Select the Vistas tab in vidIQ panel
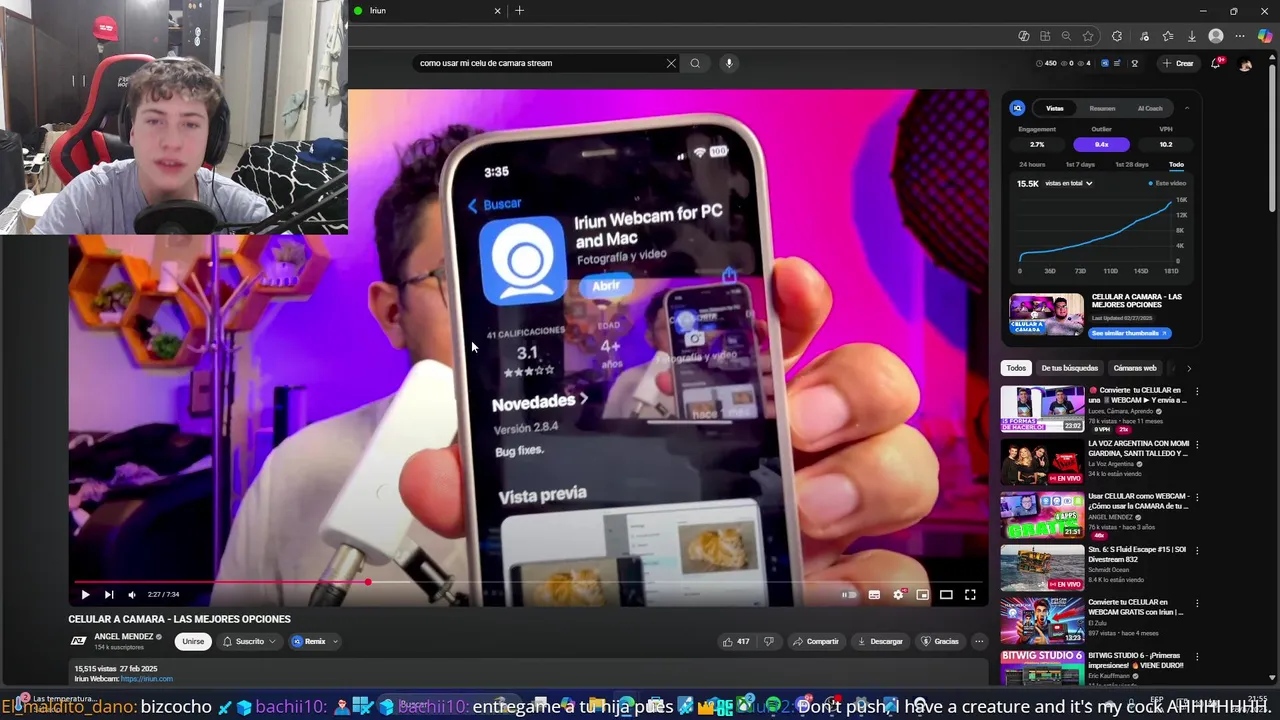1280x720 pixels. click(x=1055, y=108)
